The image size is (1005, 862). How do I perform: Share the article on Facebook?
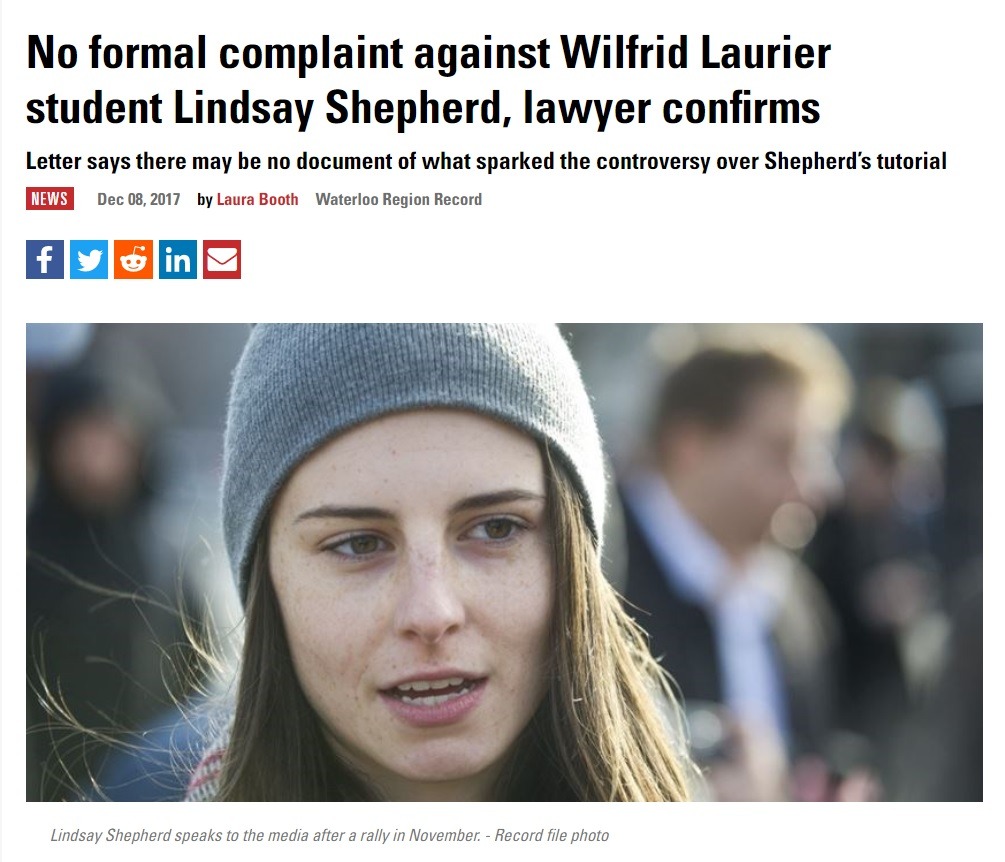click(45, 260)
